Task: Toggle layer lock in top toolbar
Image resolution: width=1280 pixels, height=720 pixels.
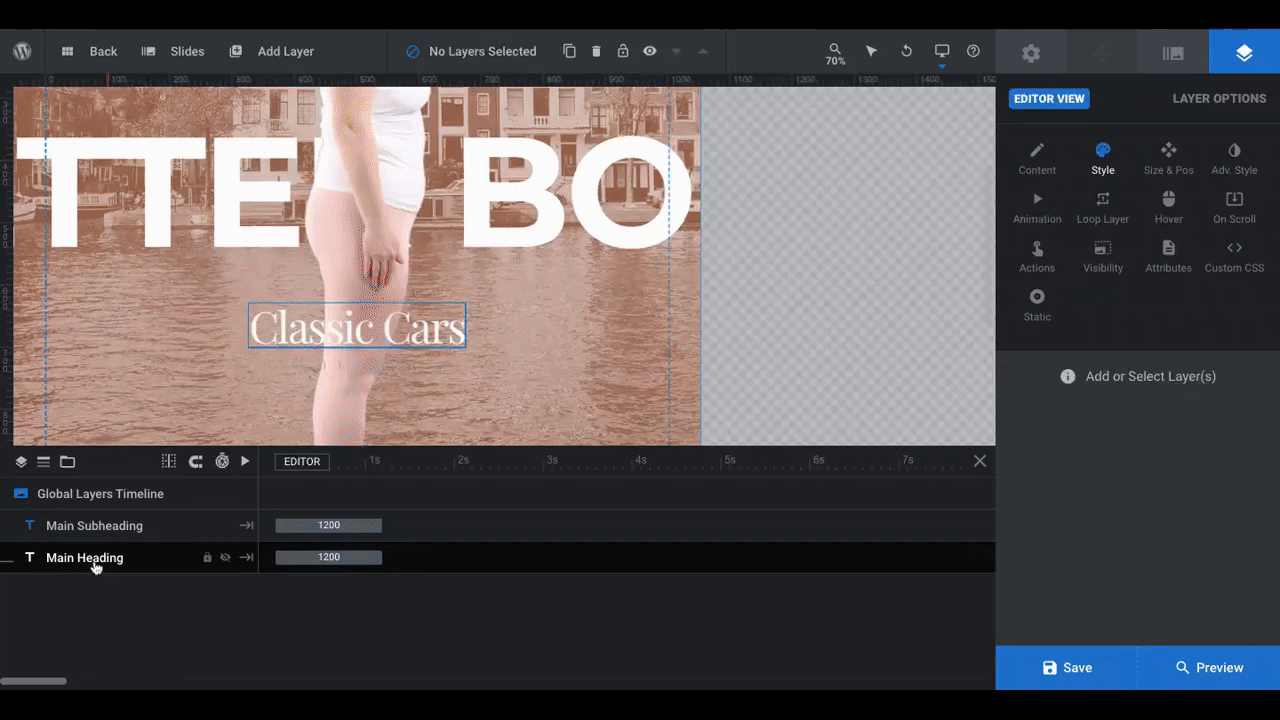Action: (623, 51)
